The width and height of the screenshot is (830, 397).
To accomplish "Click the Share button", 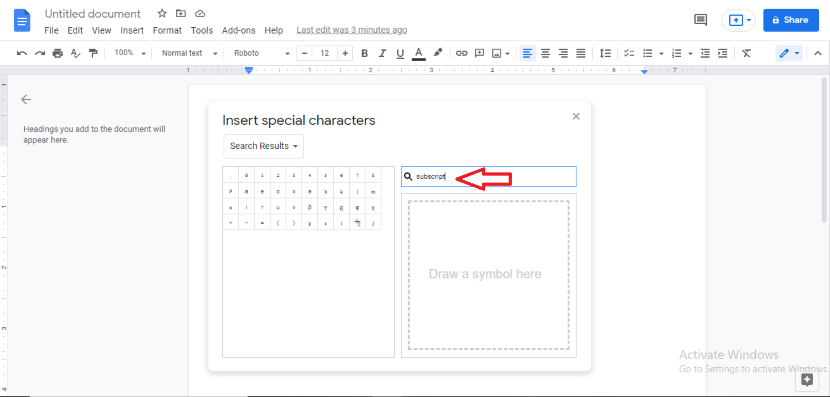I will (791, 20).
